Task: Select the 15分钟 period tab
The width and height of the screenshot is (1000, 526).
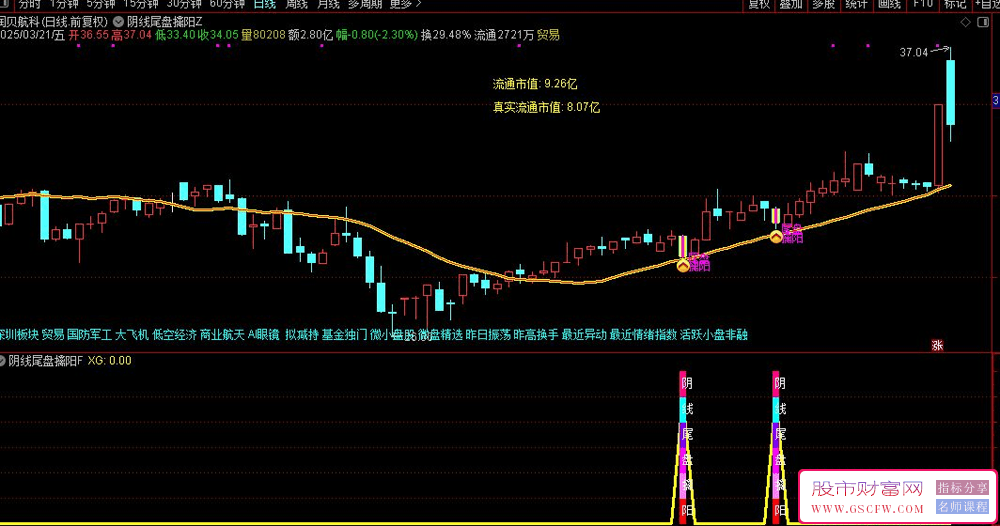Action: click(x=140, y=4)
